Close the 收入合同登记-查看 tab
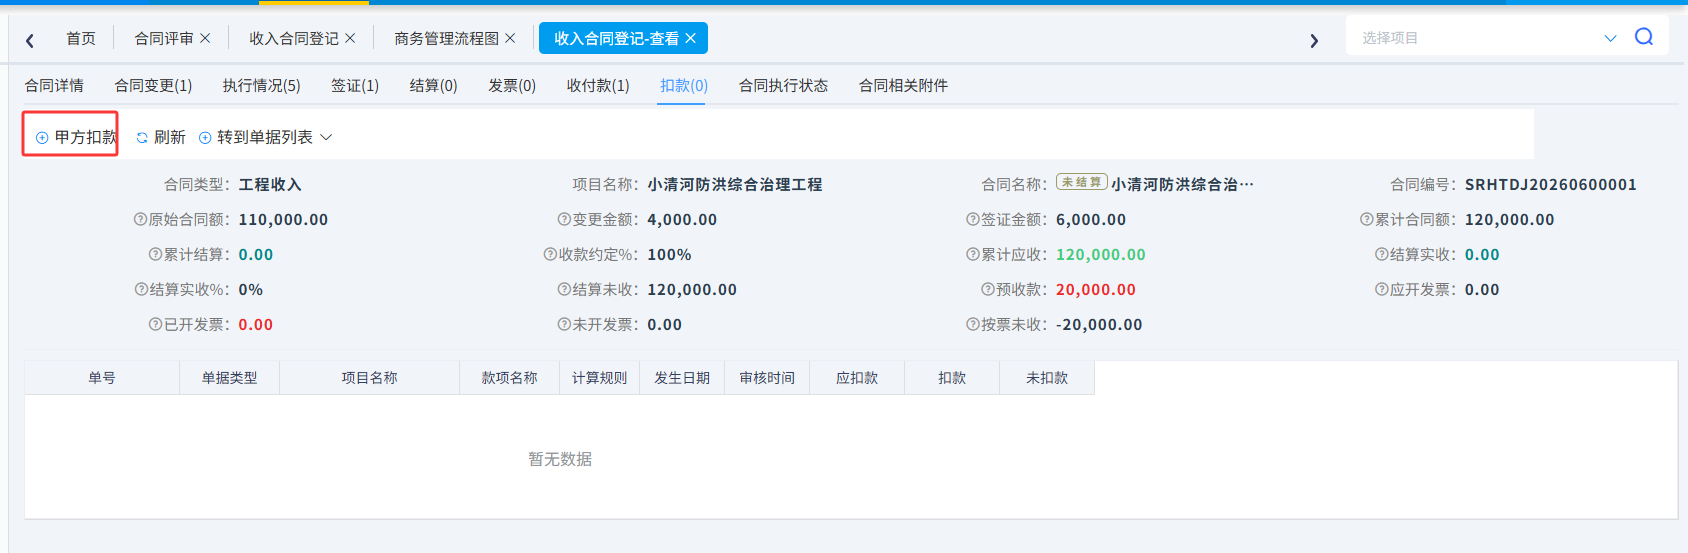The height and width of the screenshot is (553, 1688). 690,38
